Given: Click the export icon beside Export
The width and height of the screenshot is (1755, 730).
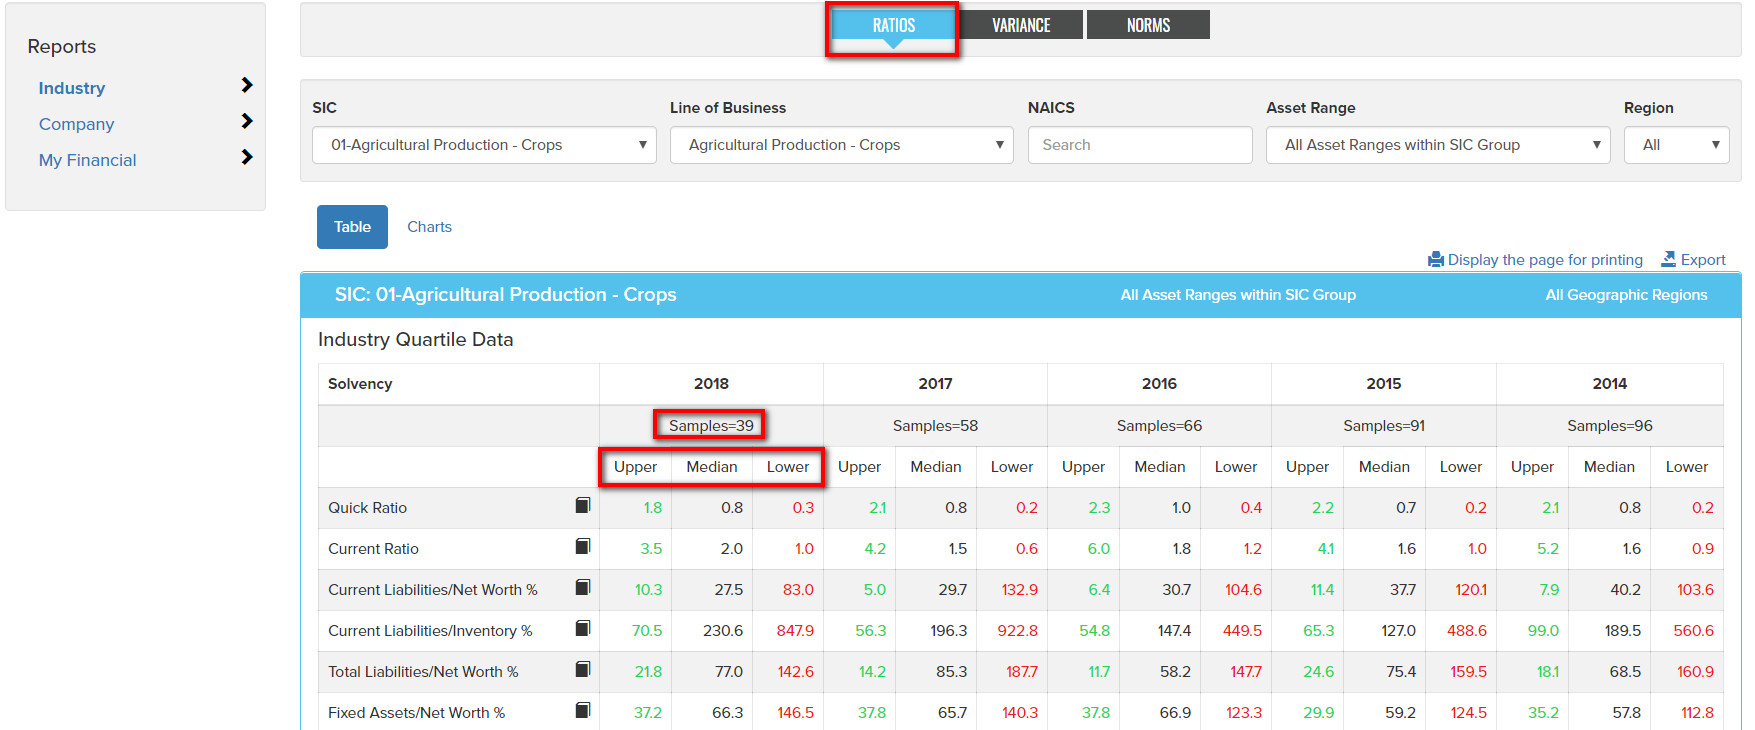Looking at the screenshot, I should pyautogui.click(x=1668, y=259).
